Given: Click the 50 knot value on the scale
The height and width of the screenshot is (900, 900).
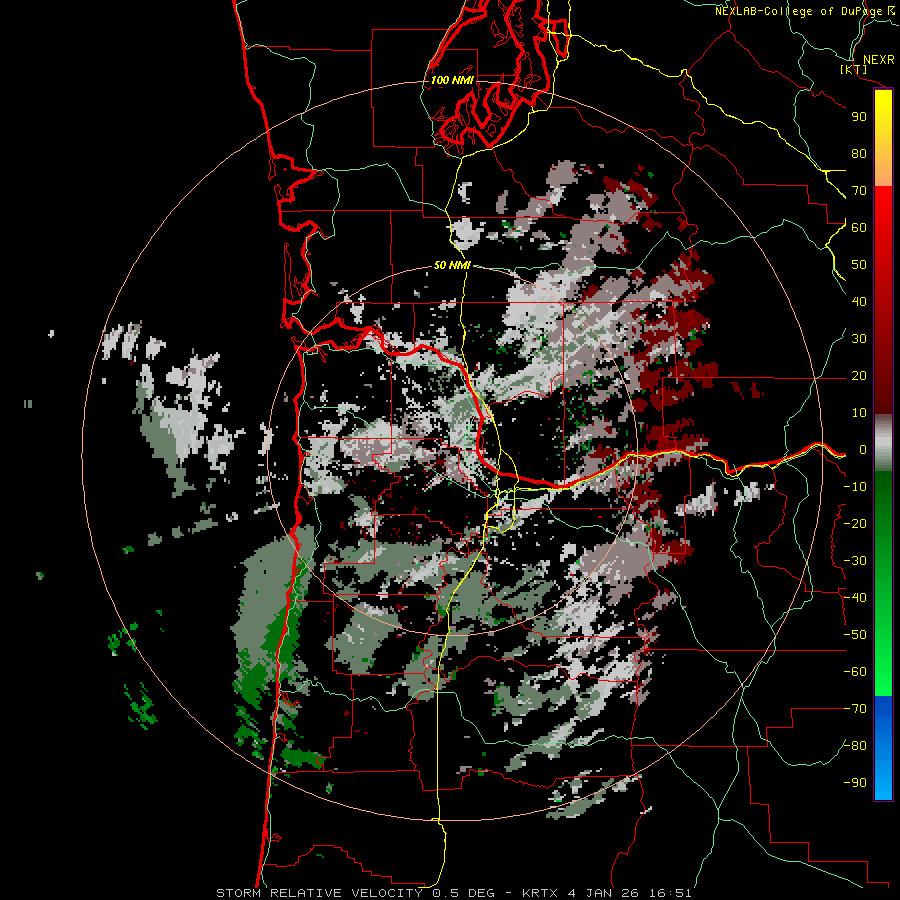Looking at the screenshot, I should (859, 265).
